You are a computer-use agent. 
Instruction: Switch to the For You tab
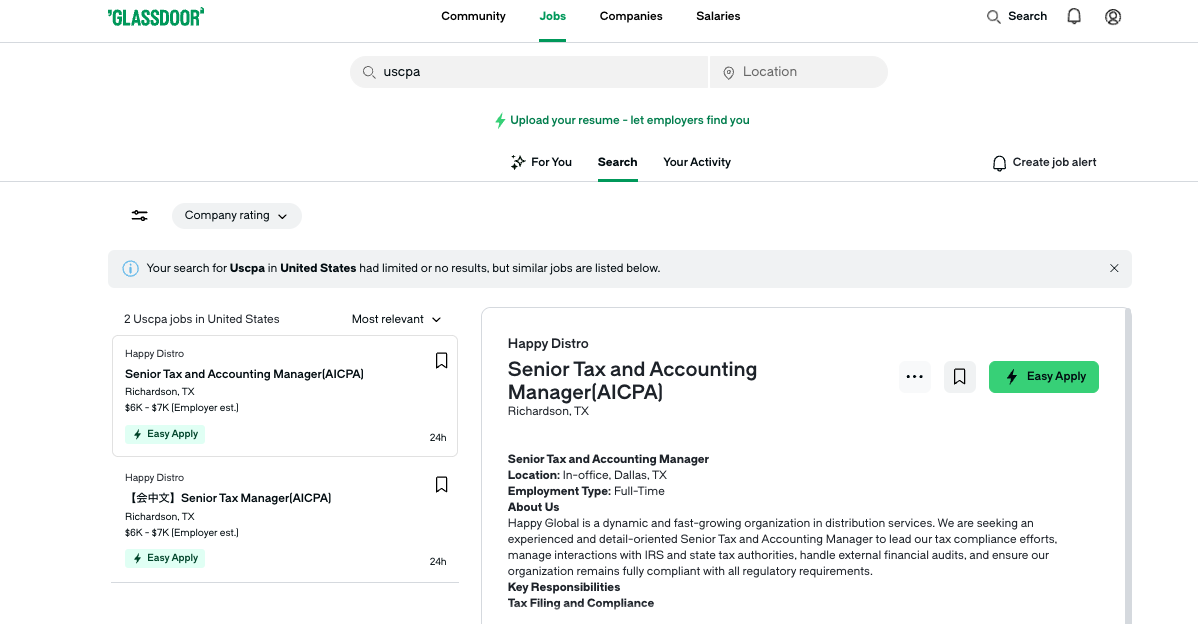tap(541, 162)
